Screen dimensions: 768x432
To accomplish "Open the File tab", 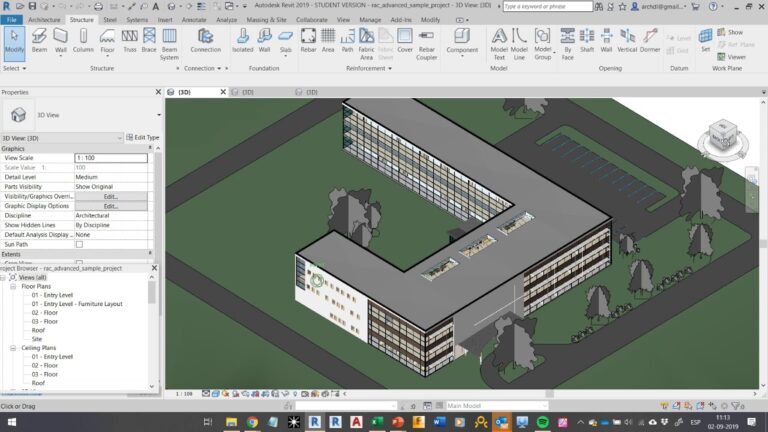I will click(11, 20).
